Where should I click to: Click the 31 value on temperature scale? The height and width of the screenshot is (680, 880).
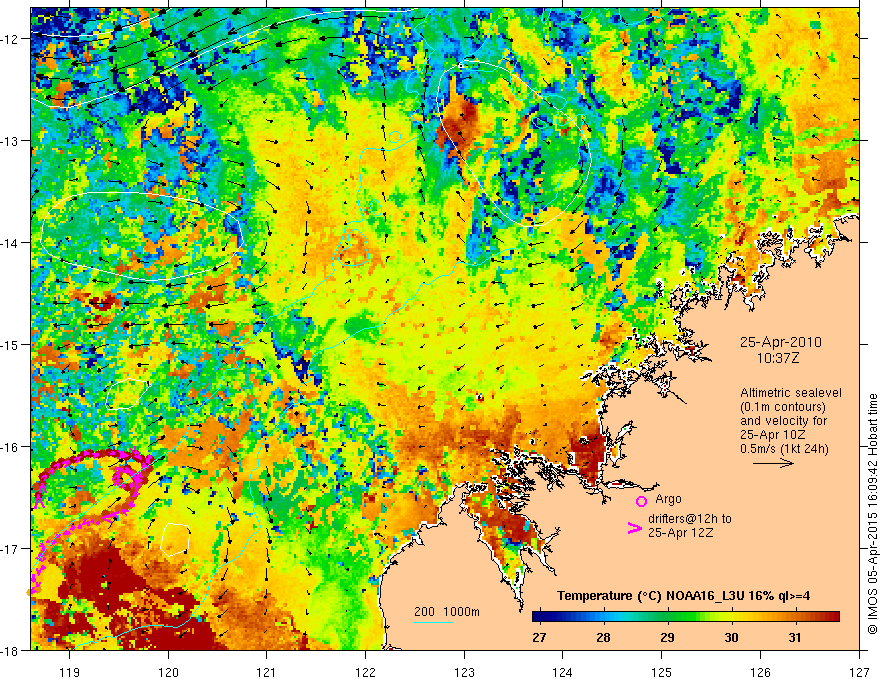tap(795, 637)
